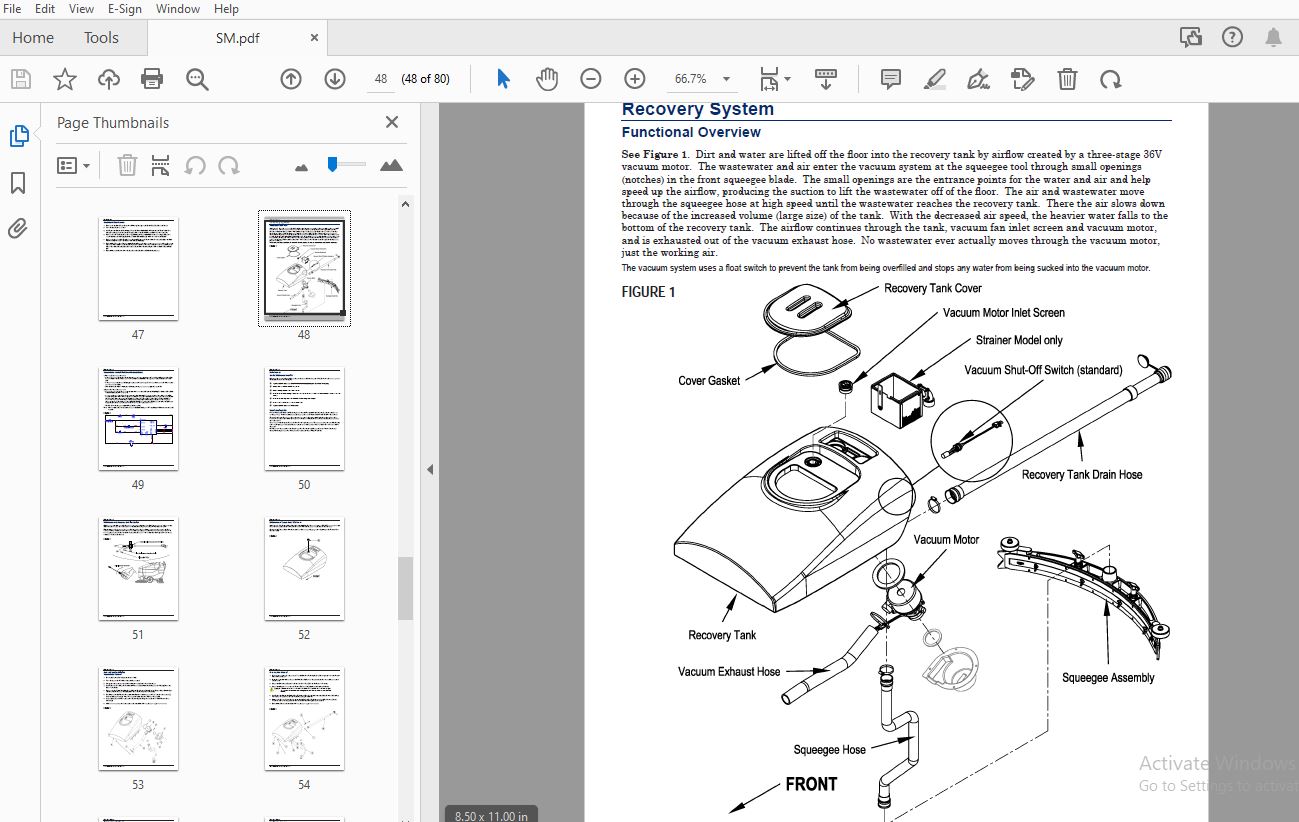Click thumbnails panel scrollbar thumb
Screen dimensions: 1299x822
pyautogui.click(x=405, y=588)
